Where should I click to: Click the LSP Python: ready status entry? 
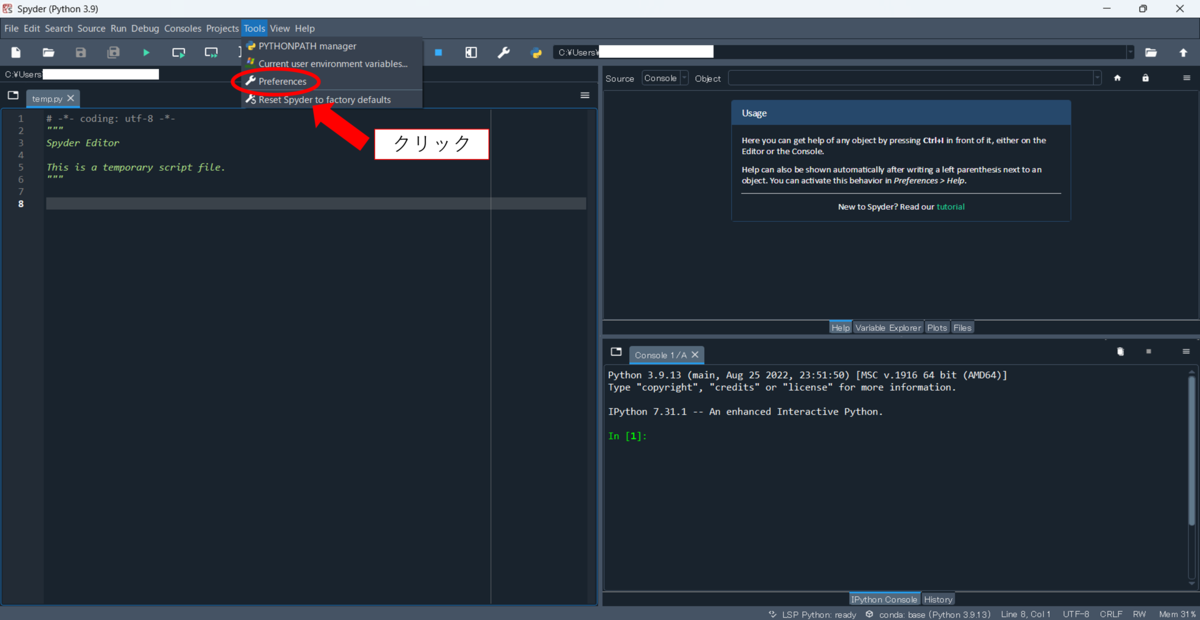(x=812, y=614)
